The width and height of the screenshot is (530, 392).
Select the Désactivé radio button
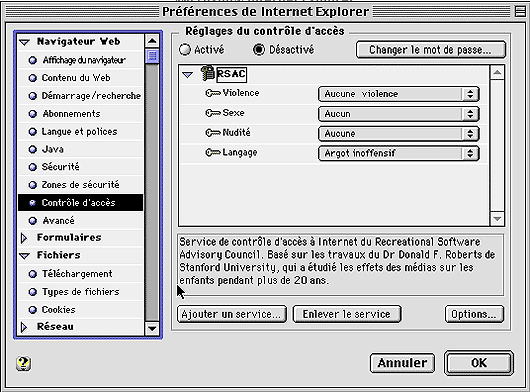(x=259, y=50)
